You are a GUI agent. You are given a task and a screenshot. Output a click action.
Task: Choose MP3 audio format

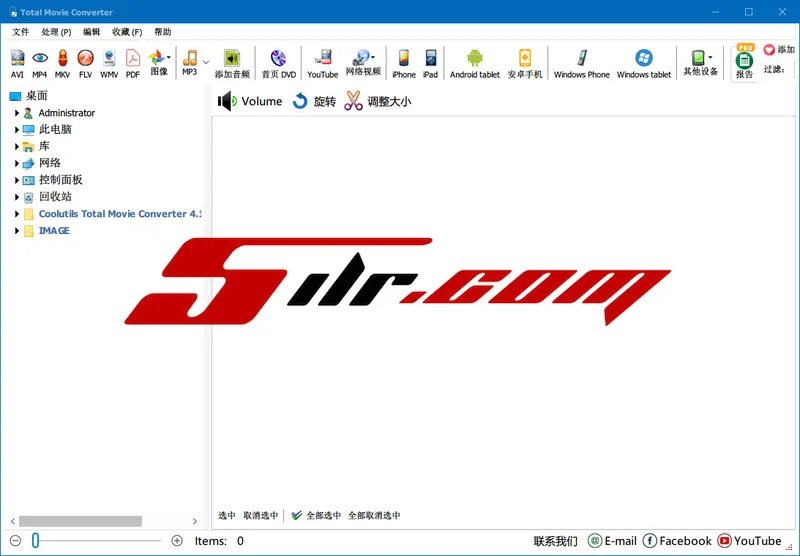190,62
